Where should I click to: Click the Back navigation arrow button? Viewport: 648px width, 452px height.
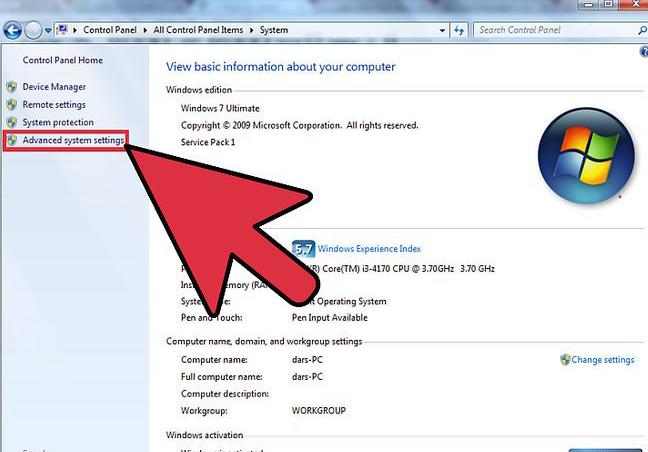click(x=13, y=30)
